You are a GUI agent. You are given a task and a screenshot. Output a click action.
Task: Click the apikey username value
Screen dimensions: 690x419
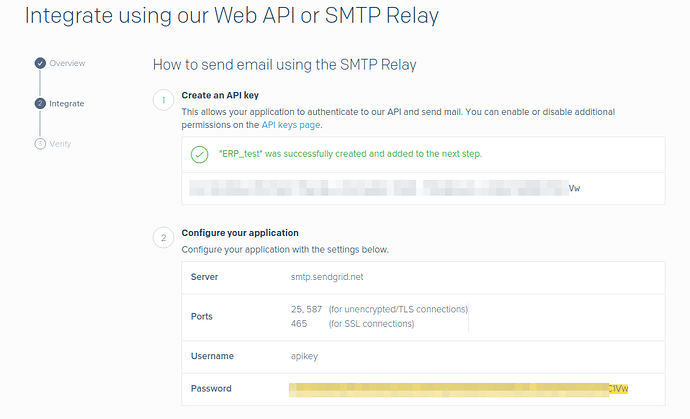click(304, 355)
